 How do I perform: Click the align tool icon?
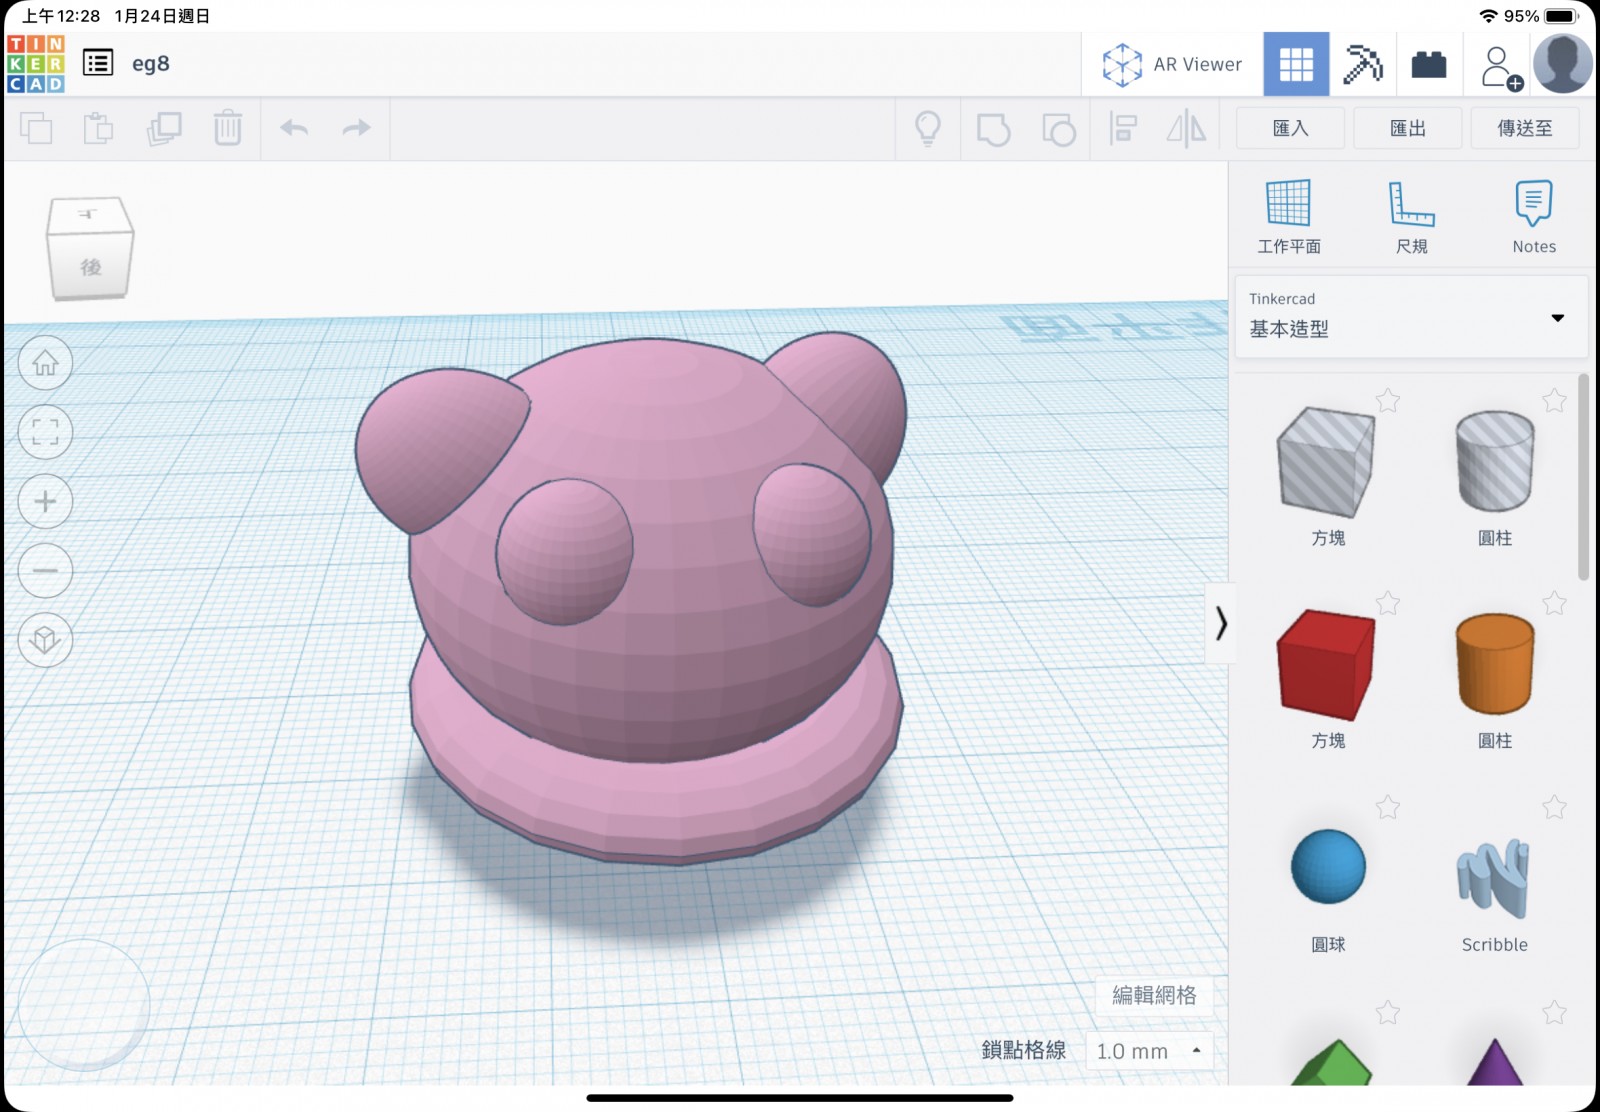pyautogui.click(x=1123, y=129)
